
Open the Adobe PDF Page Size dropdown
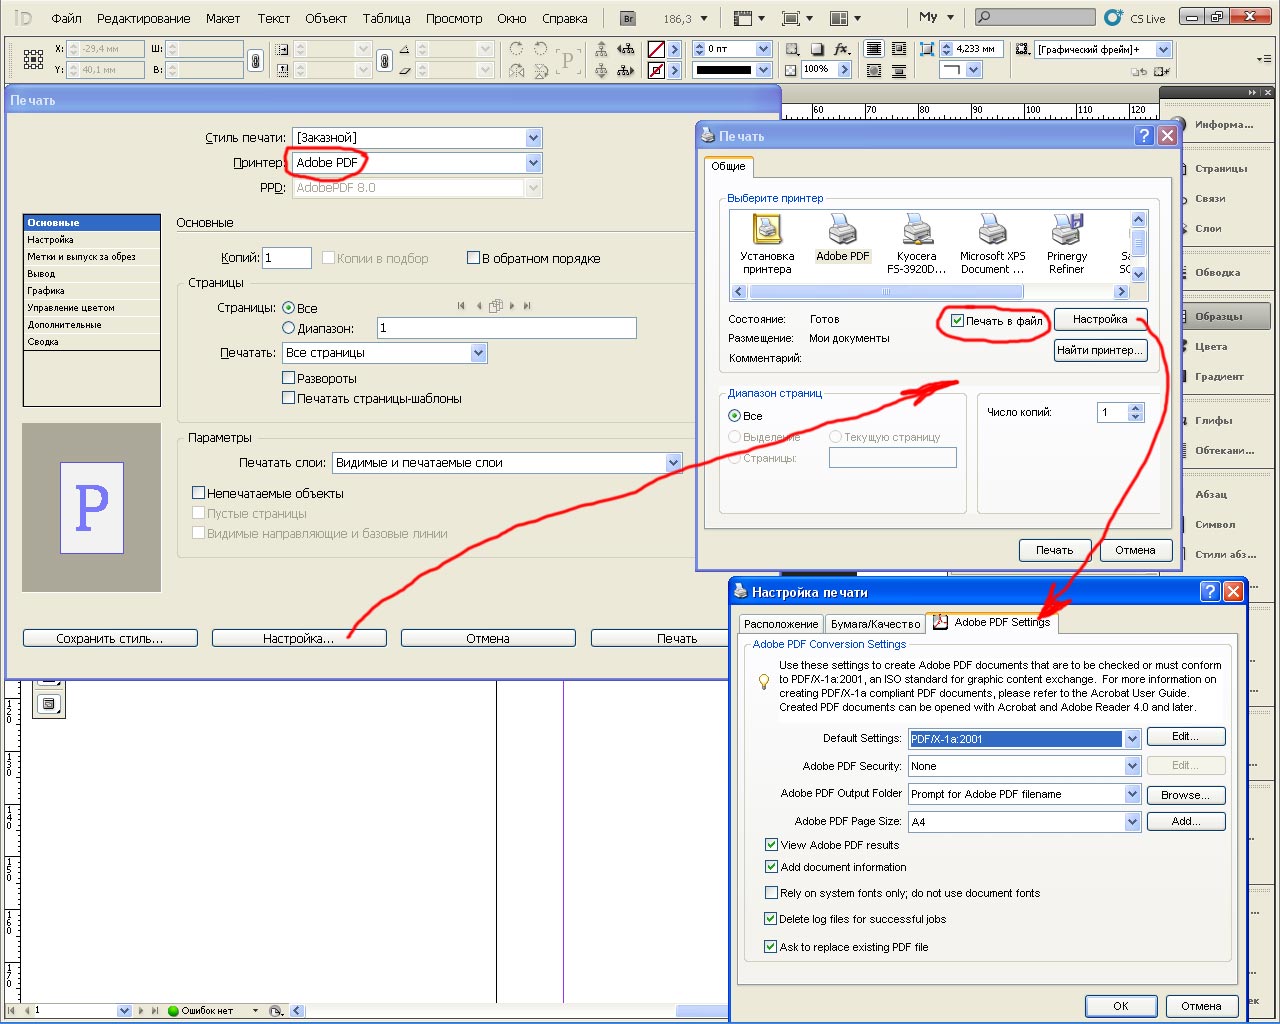click(x=1132, y=822)
